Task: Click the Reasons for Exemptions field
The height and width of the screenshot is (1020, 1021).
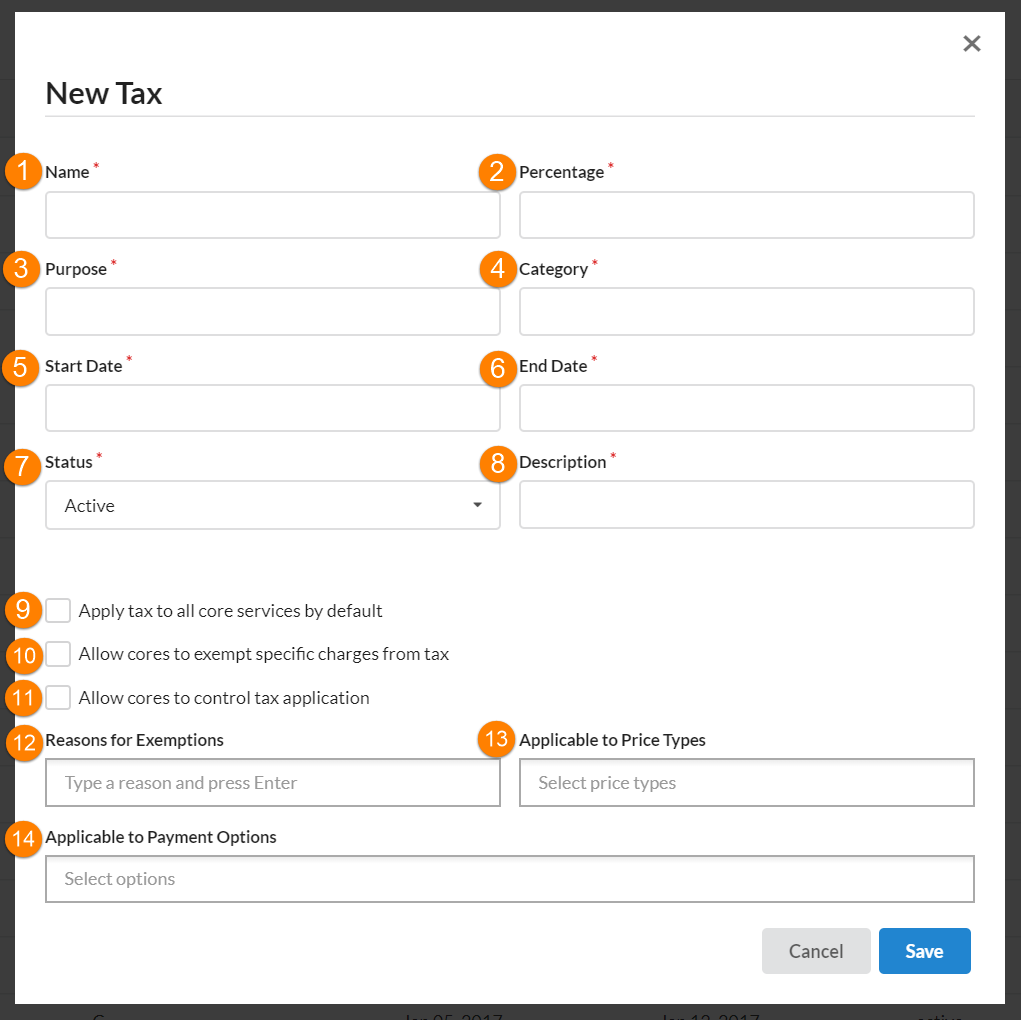Action: 272,783
